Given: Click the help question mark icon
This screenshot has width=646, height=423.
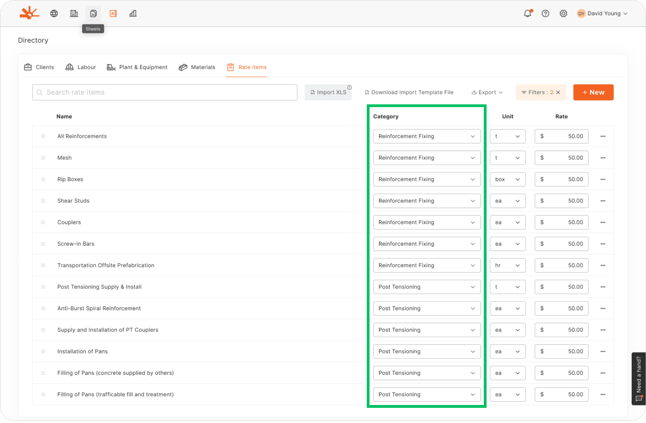Looking at the screenshot, I should (x=545, y=14).
